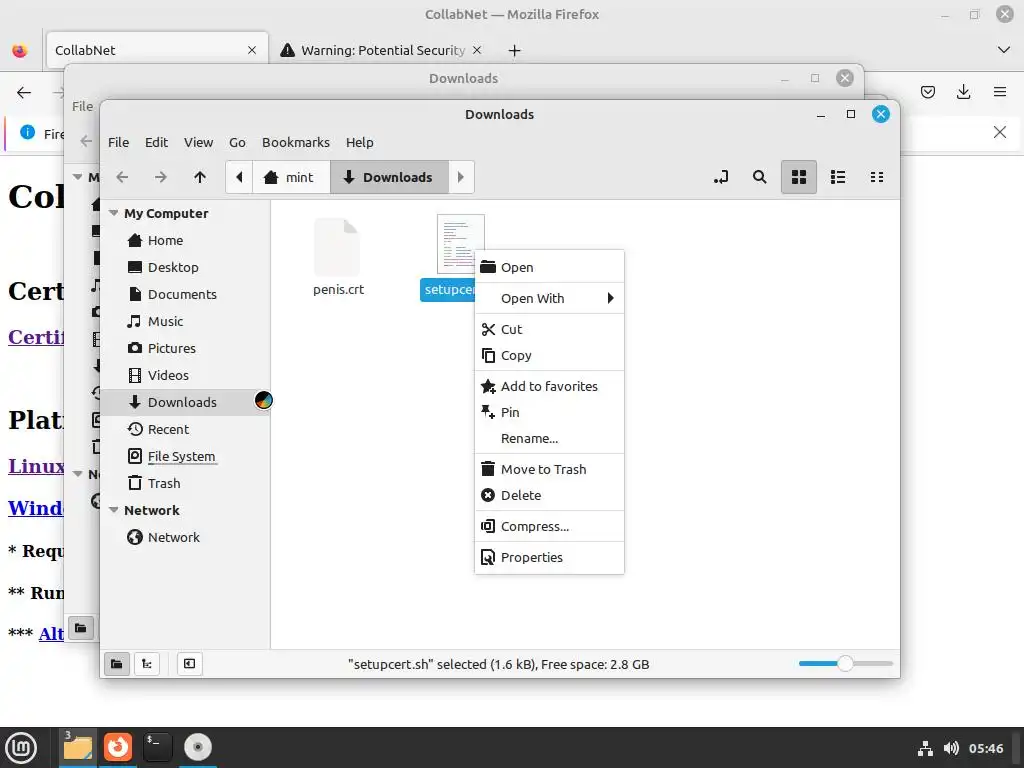Switch to list view

click(x=838, y=177)
